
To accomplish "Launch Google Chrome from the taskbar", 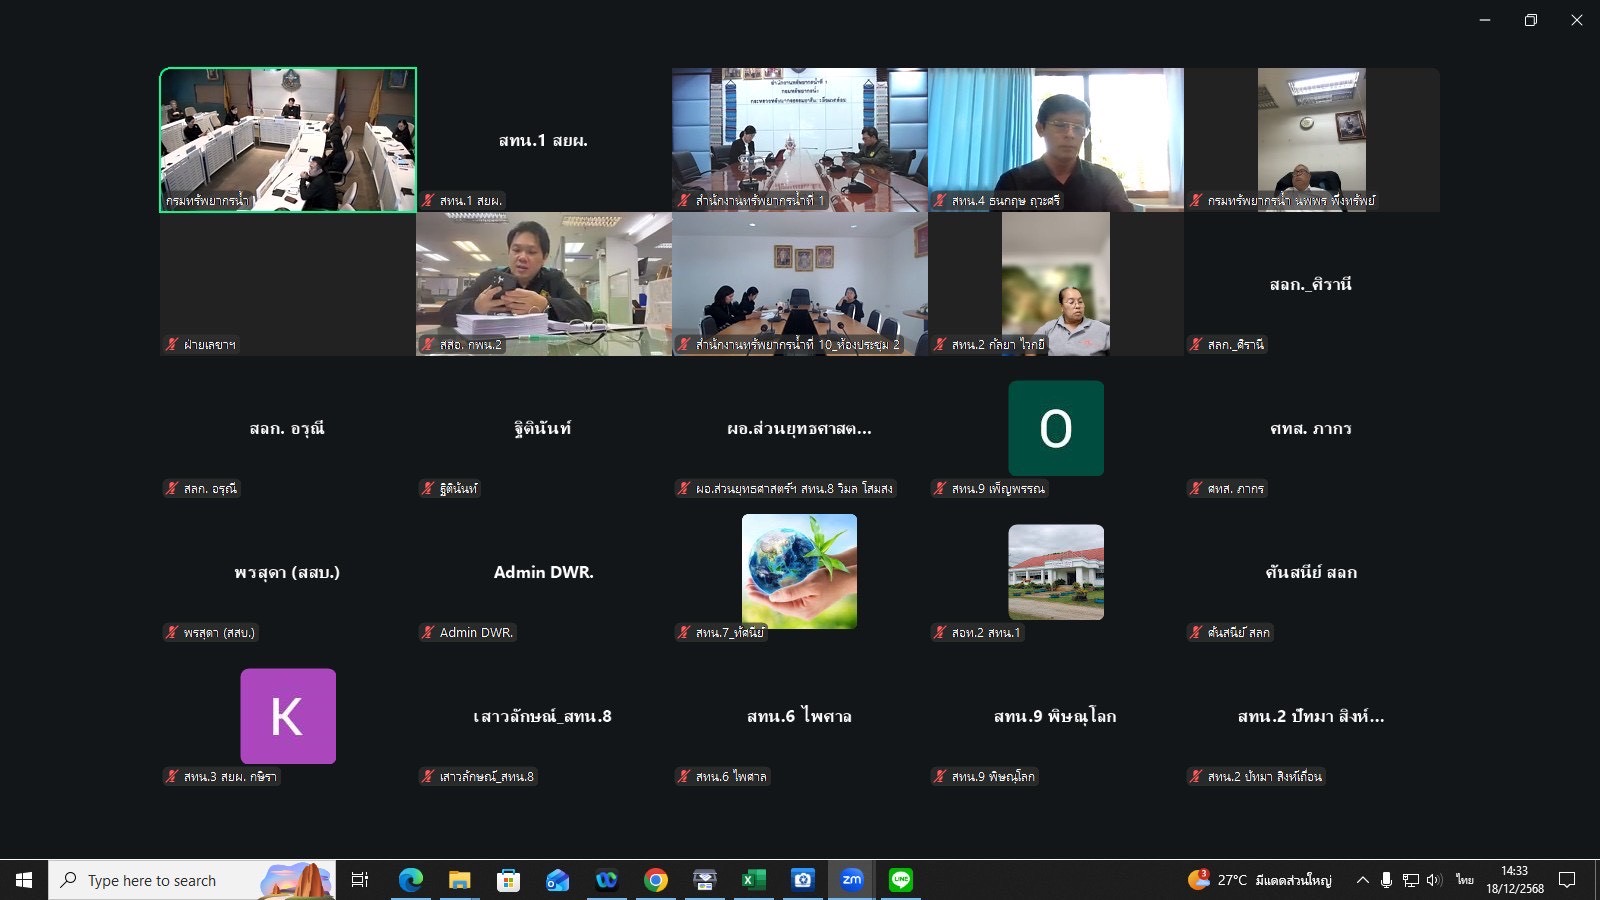I will (x=656, y=880).
